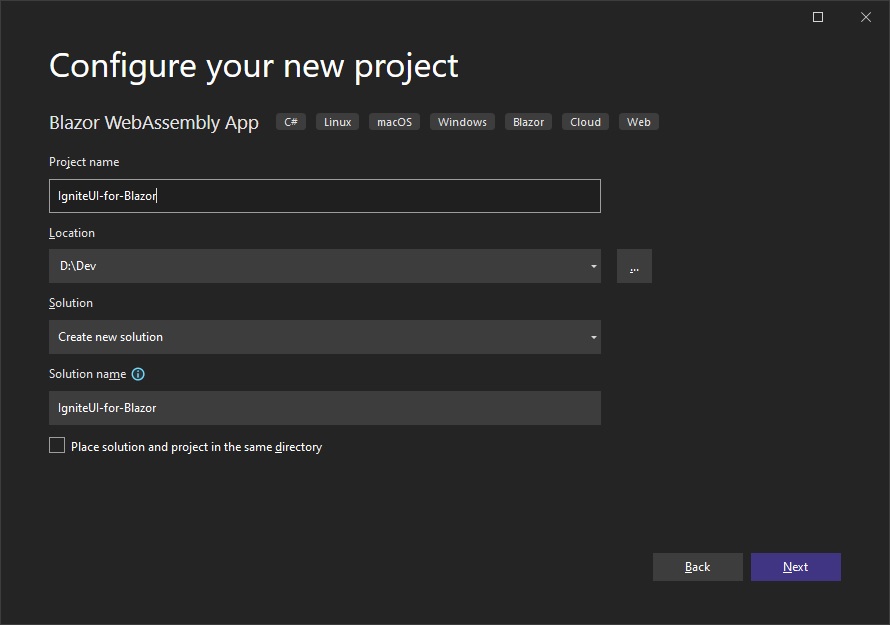Select the Windows platform tag
This screenshot has height=625, width=890.
(x=462, y=122)
